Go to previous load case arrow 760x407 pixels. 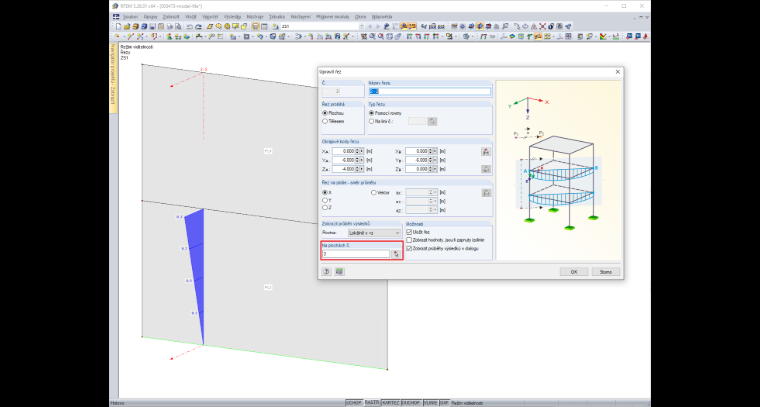[370, 26]
